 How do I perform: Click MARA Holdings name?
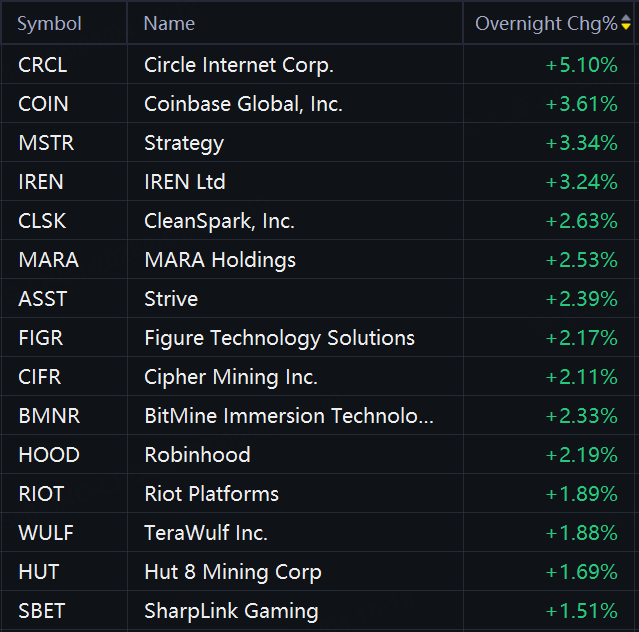point(220,260)
